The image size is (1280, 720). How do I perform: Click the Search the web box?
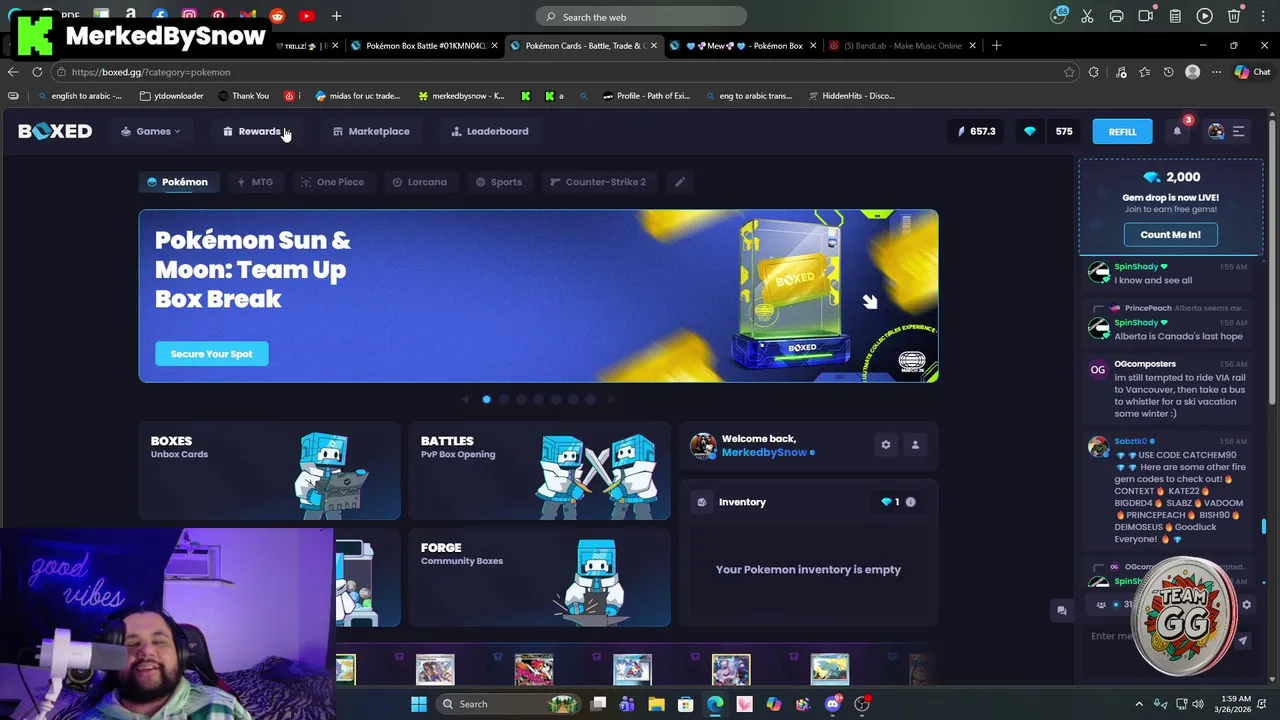[x=641, y=17]
